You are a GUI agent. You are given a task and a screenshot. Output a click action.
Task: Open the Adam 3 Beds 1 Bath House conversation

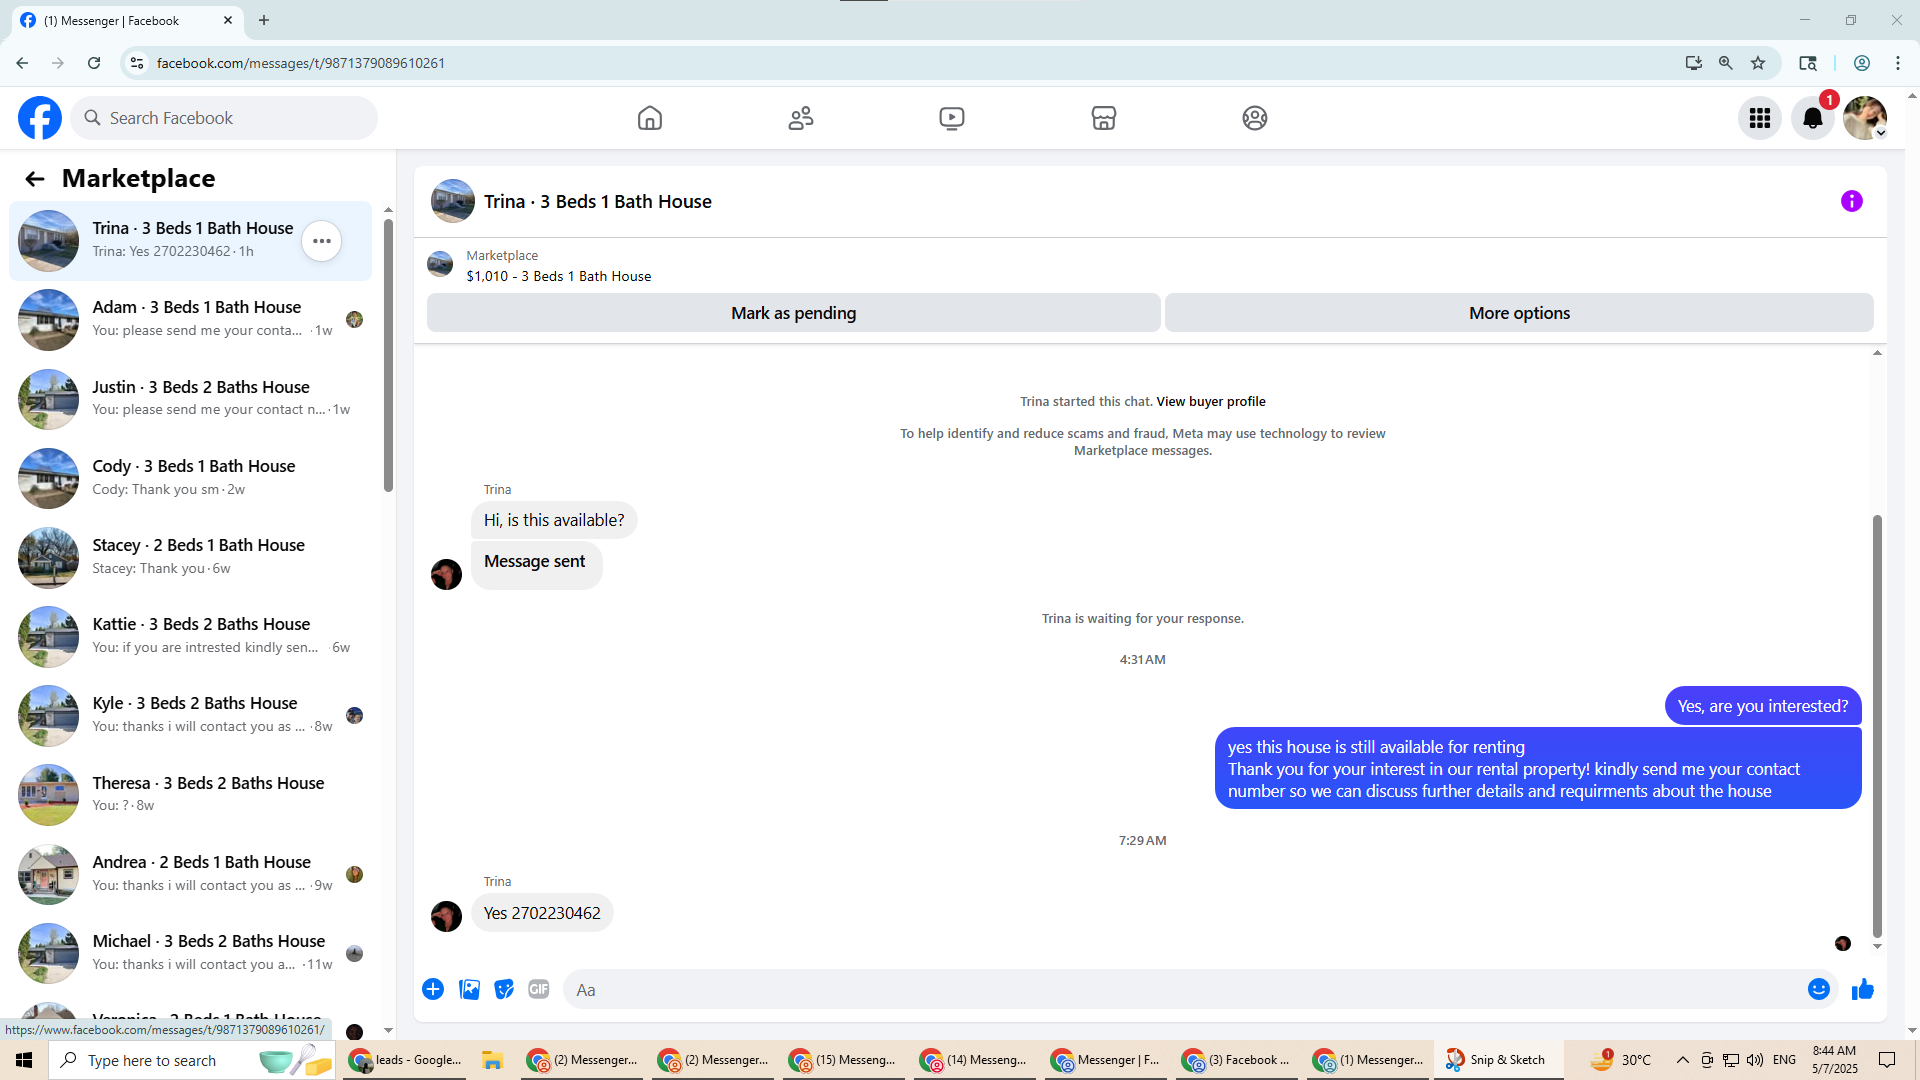195,318
